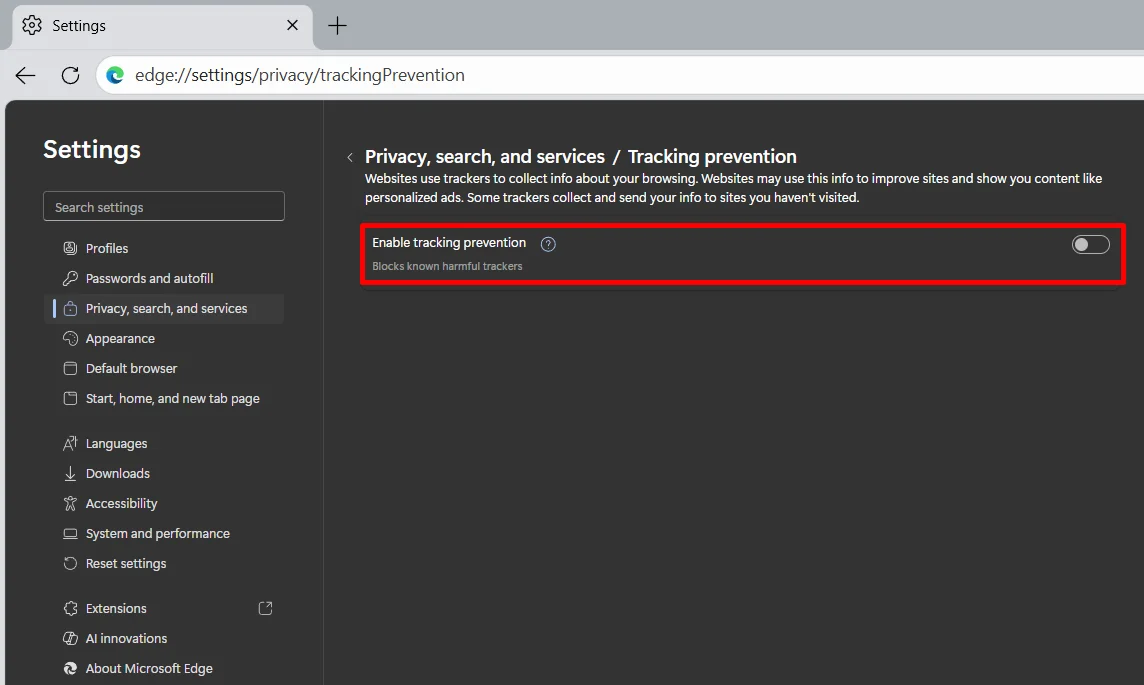1144x685 pixels.
Task: Click the tracking prevention help icon
Action: (547, 243)
